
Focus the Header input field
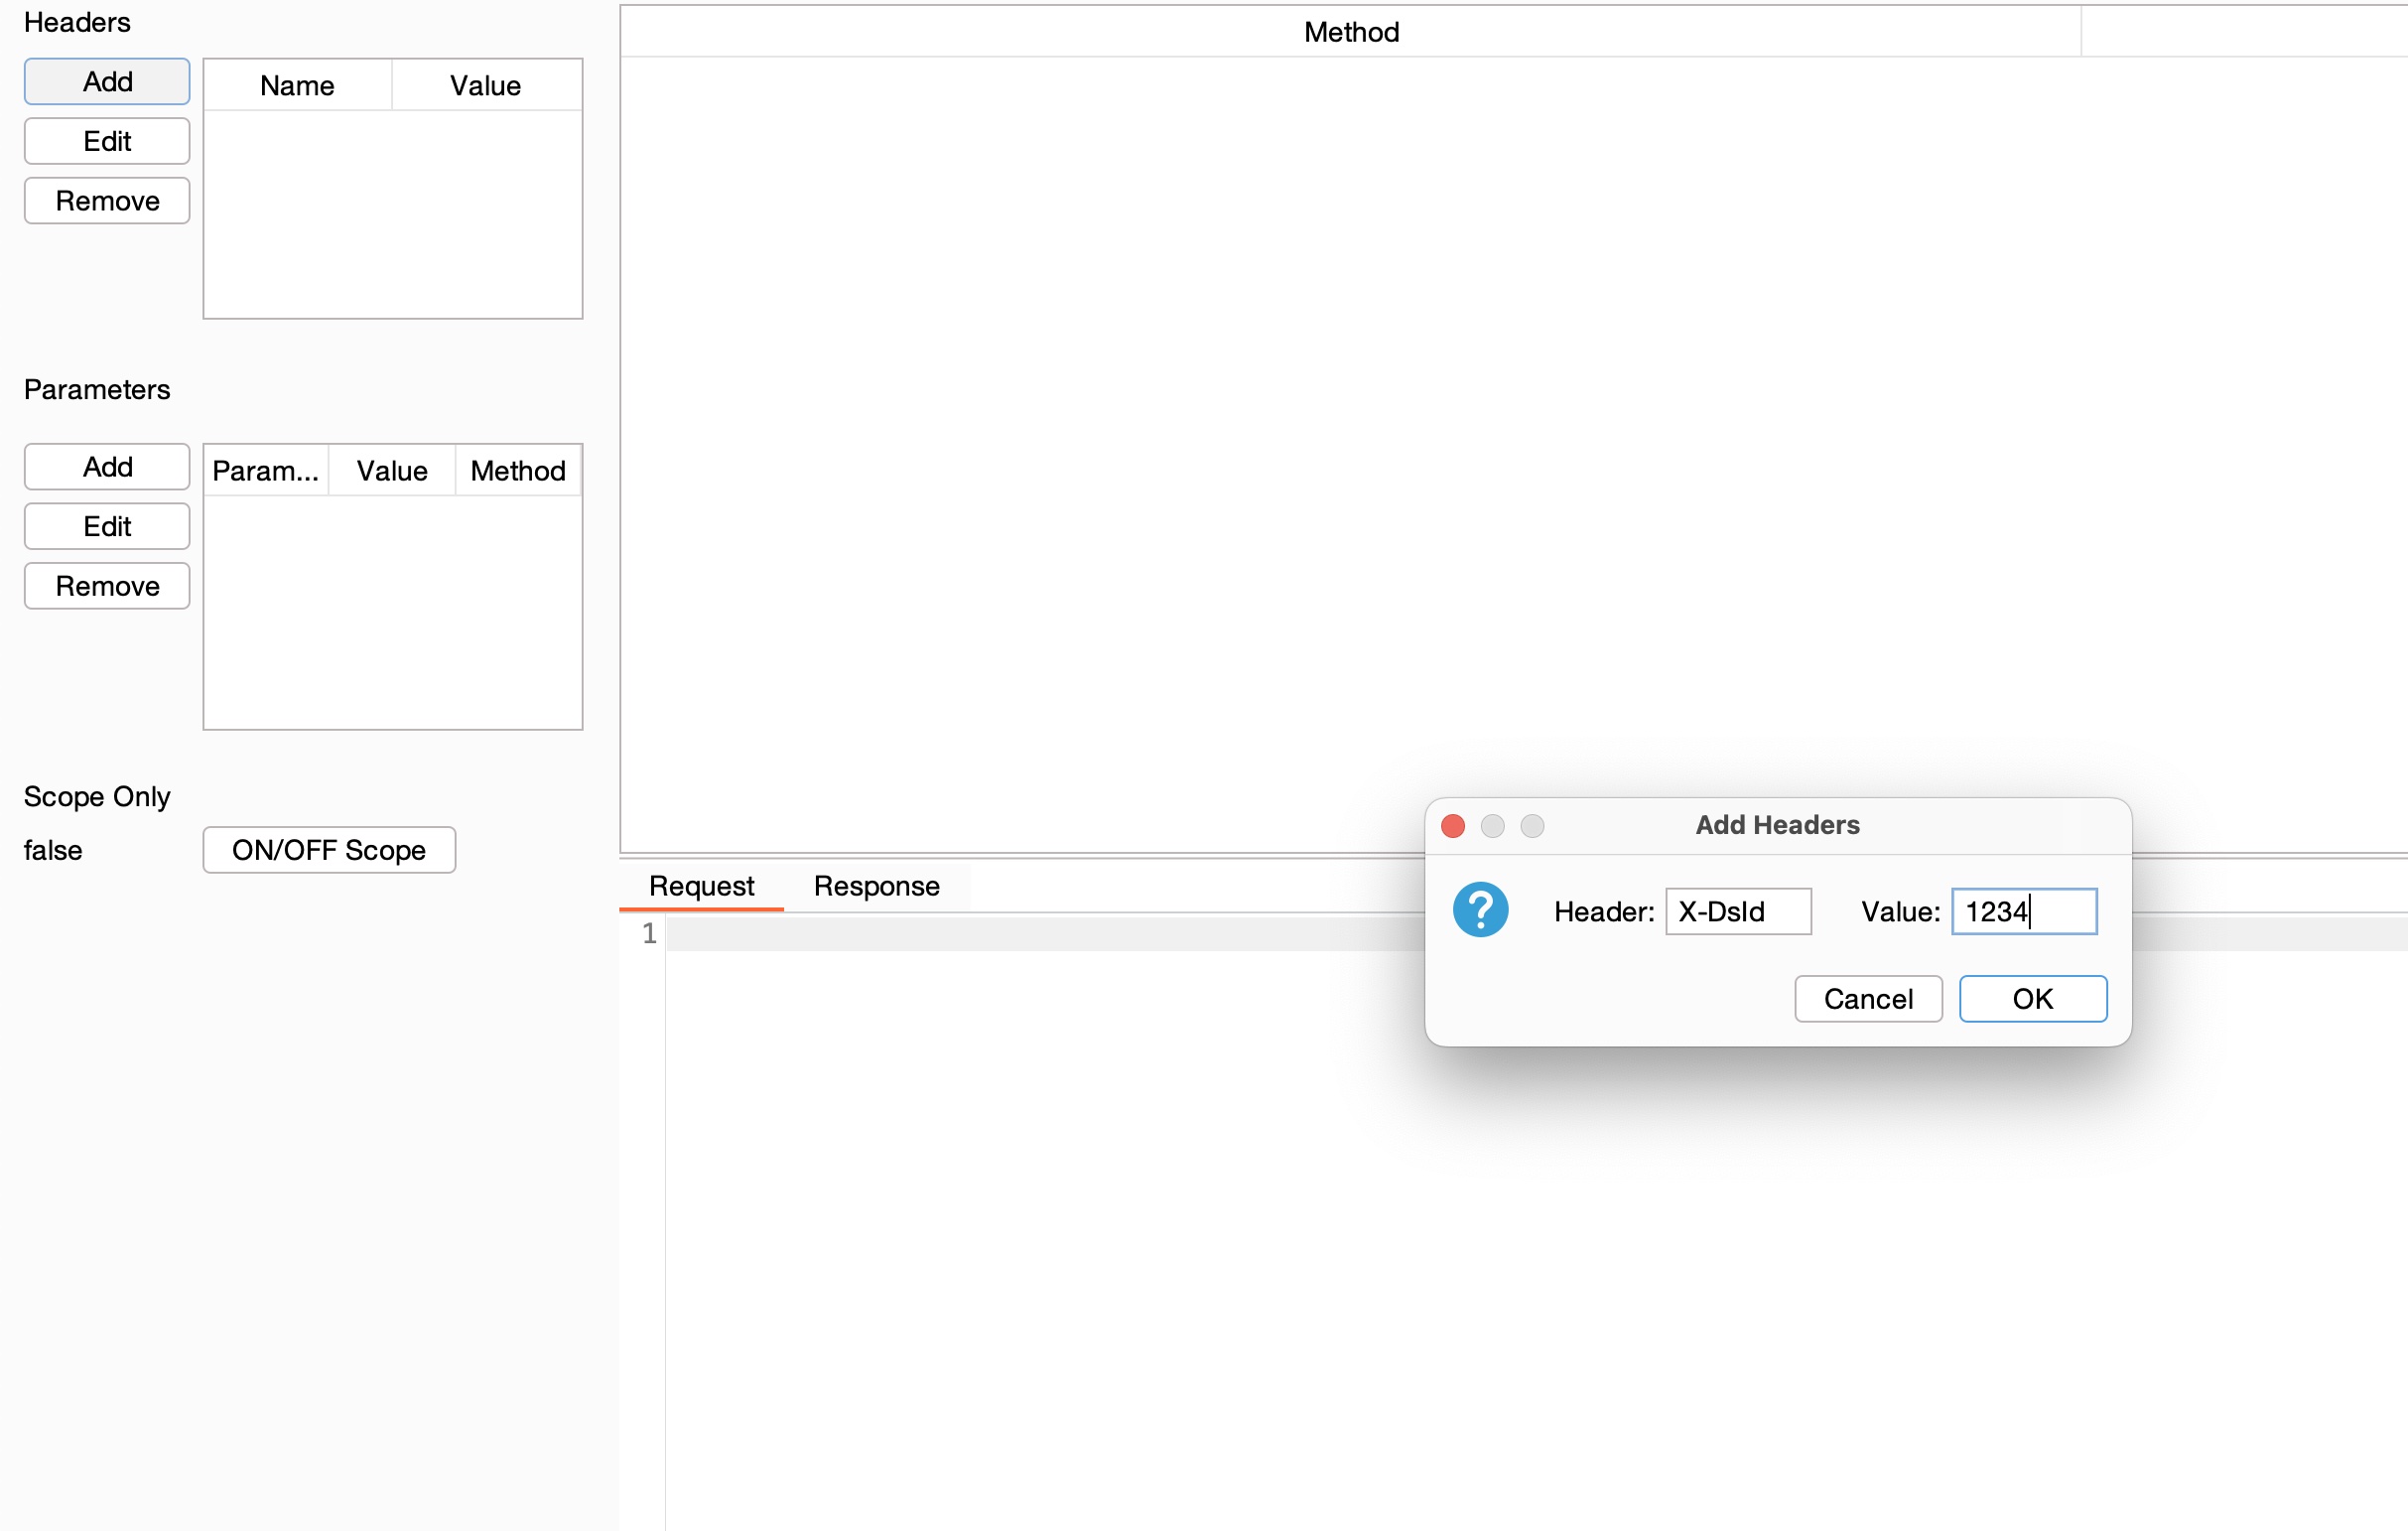1737,911
